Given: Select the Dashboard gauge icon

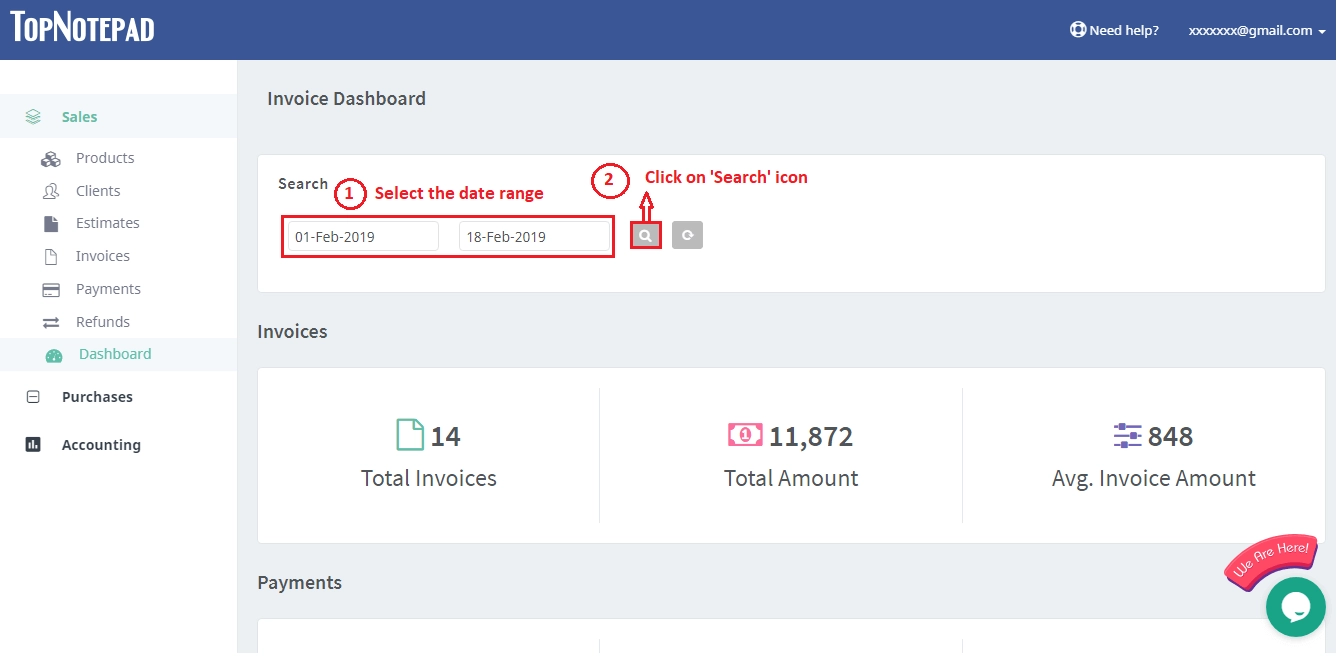Looking at the screenshot, I should (x=53, y=355).
